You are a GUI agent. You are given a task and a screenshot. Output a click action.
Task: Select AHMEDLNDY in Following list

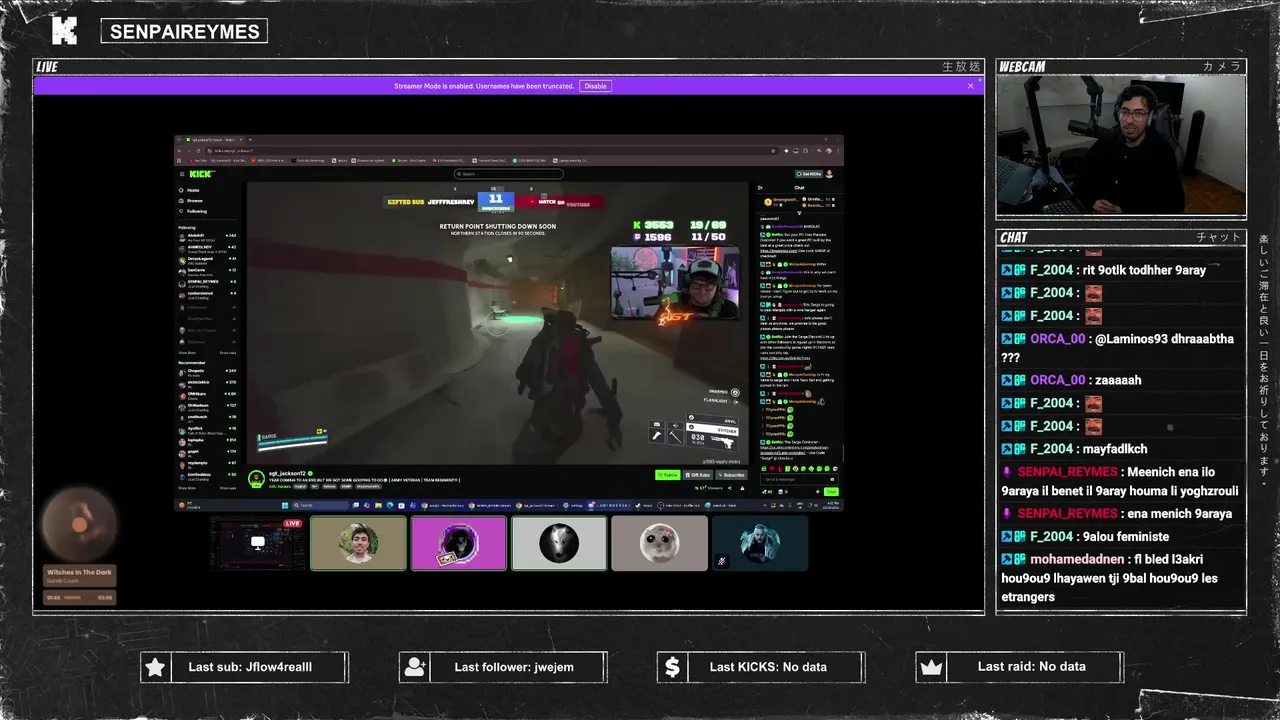pyautogui.click(x=207, y=249)
